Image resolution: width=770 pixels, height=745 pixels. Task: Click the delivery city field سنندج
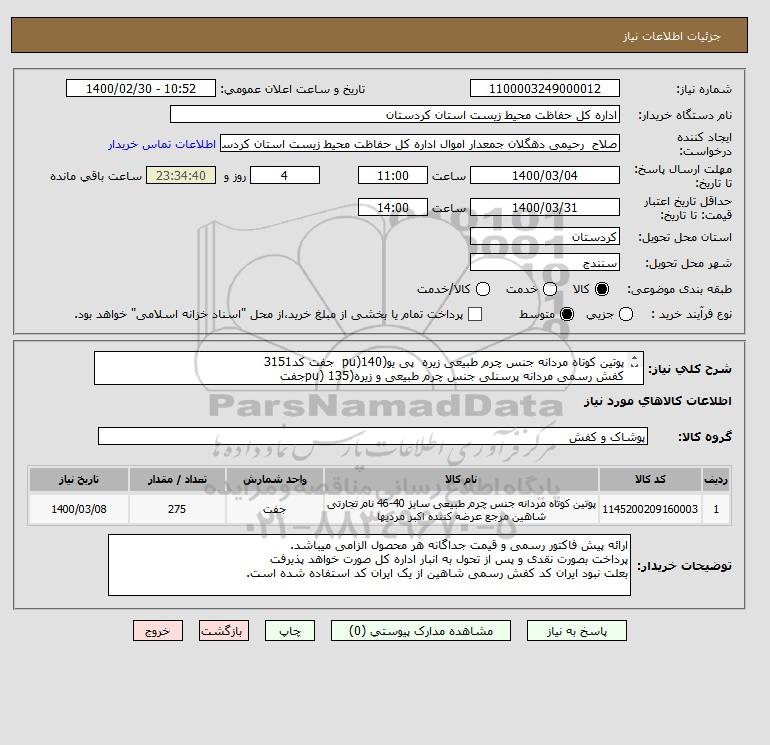545,262
